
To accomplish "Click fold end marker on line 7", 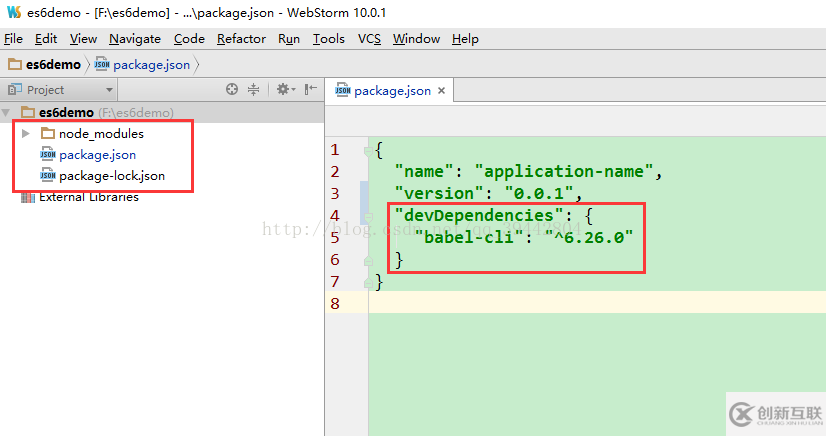I will click(x=368, y=283).
